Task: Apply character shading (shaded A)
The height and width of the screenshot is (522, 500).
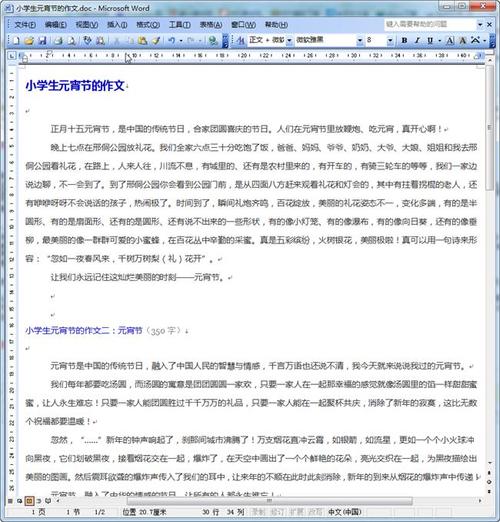Action: (x=463, y=41)
